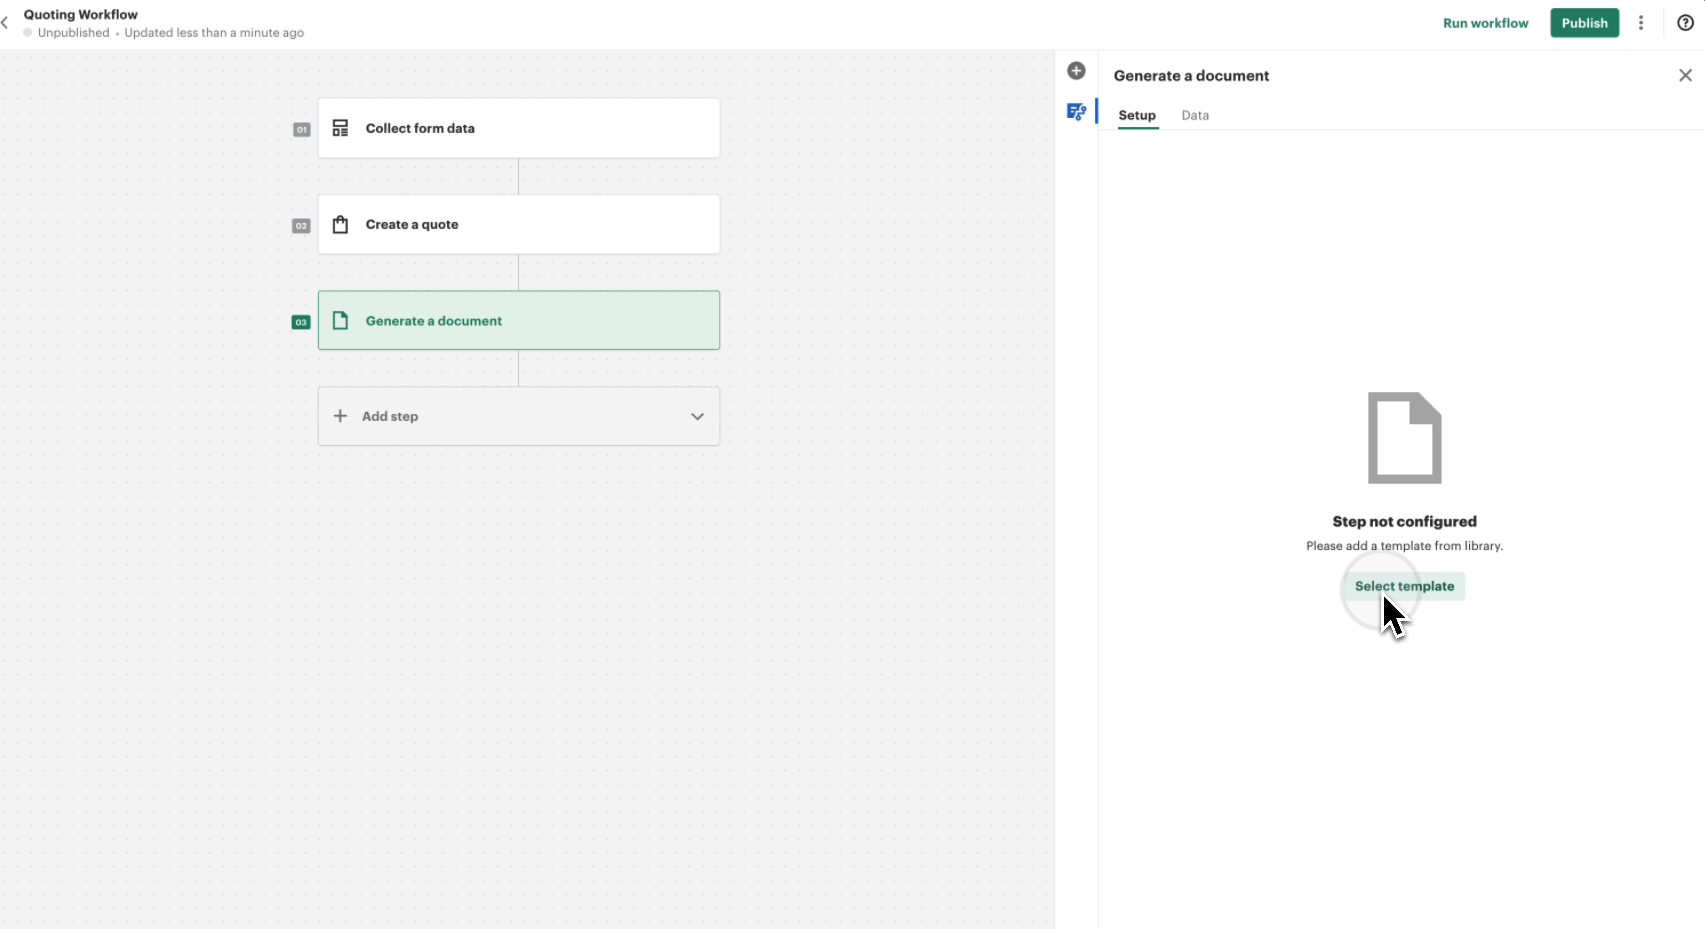Switch to the Setup tab
Screen dimensions: 1705x929
click(x=1137, y=115)
